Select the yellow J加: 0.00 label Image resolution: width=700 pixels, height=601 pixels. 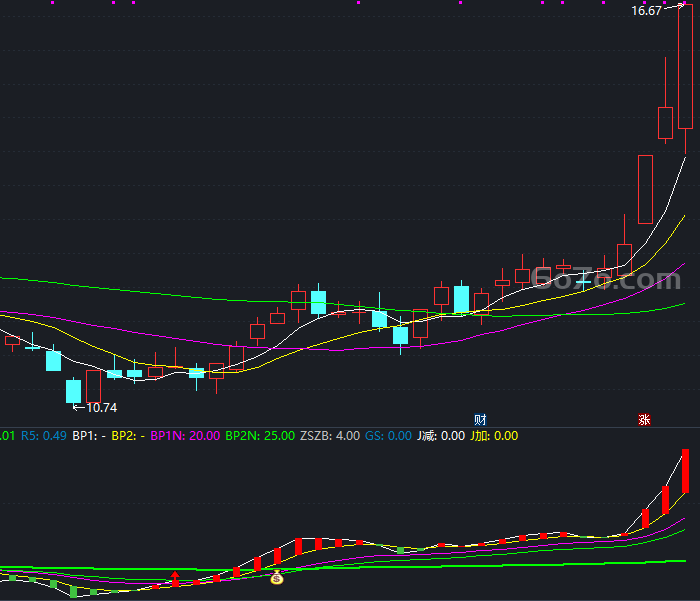[x=494, y=436]
